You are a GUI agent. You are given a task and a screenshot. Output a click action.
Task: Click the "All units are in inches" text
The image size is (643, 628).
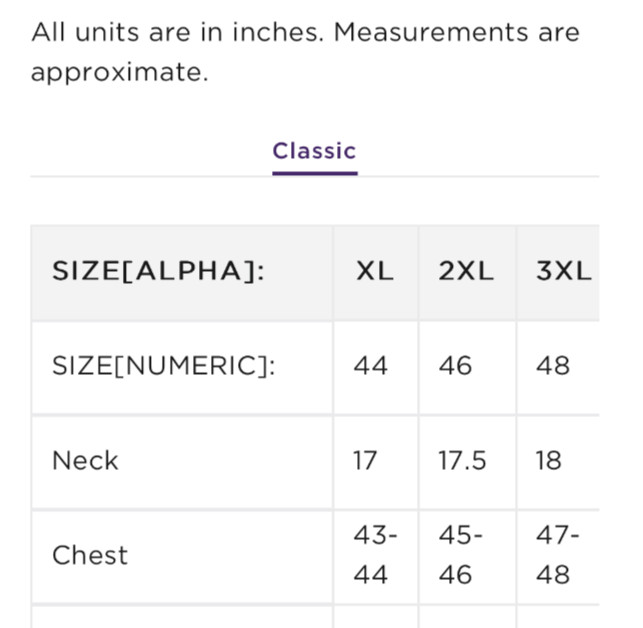click(x=178, y=32)
